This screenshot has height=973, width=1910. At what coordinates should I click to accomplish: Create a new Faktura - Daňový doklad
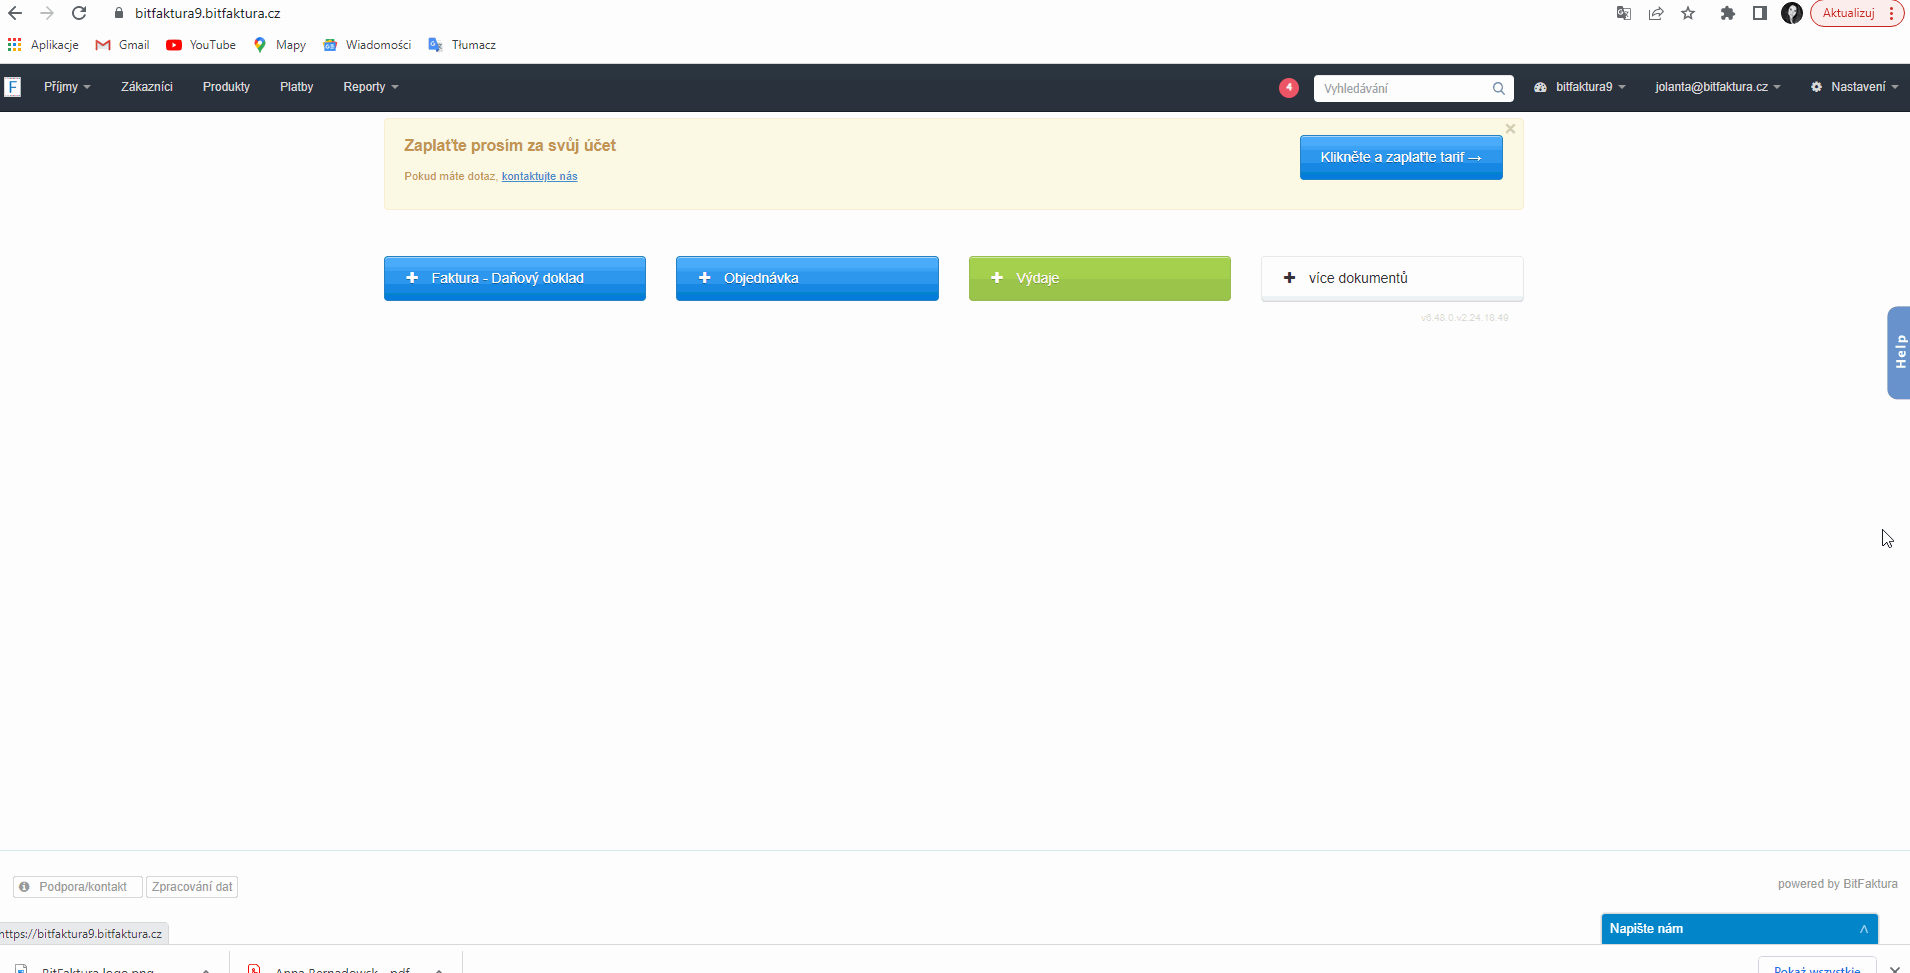[x=515, y=278]
